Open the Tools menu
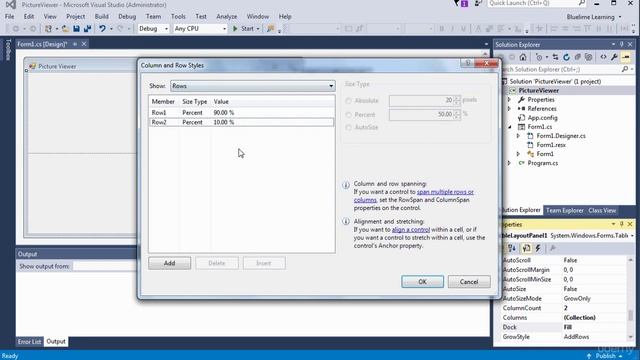This screenshot has width=640, height=360. pos(178,16)
